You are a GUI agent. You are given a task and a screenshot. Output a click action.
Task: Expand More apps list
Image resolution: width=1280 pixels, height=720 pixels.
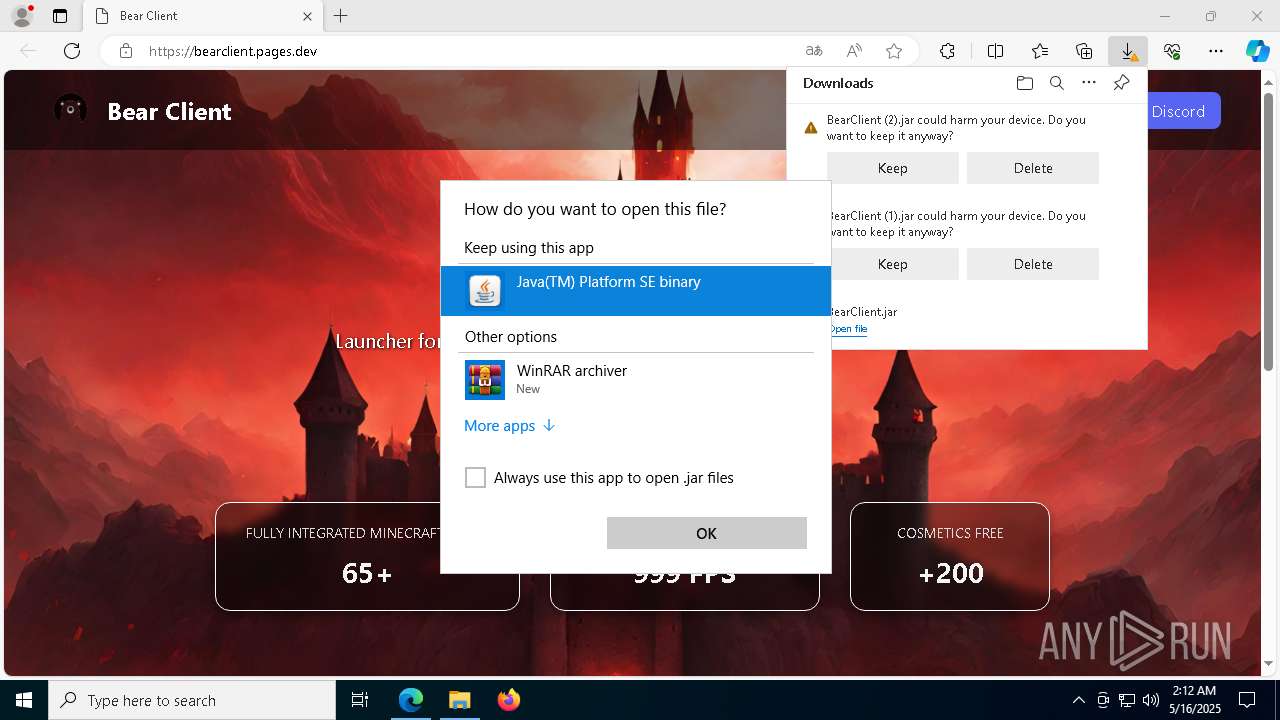click(509, 426)
